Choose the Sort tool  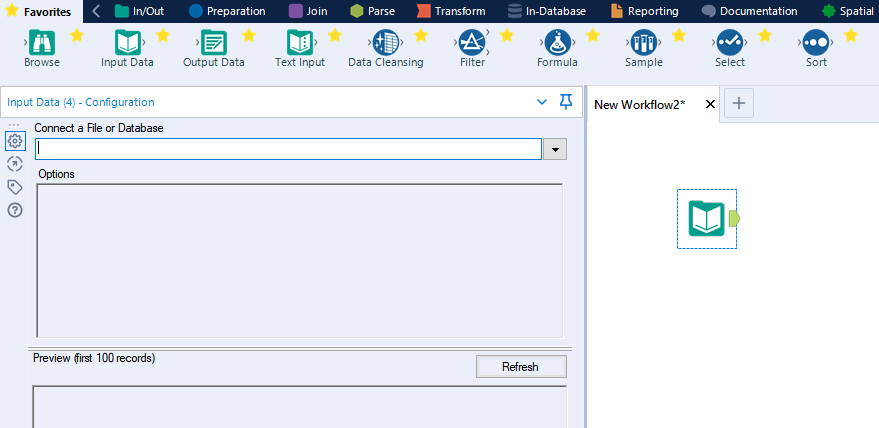click(x=816, y=43)
